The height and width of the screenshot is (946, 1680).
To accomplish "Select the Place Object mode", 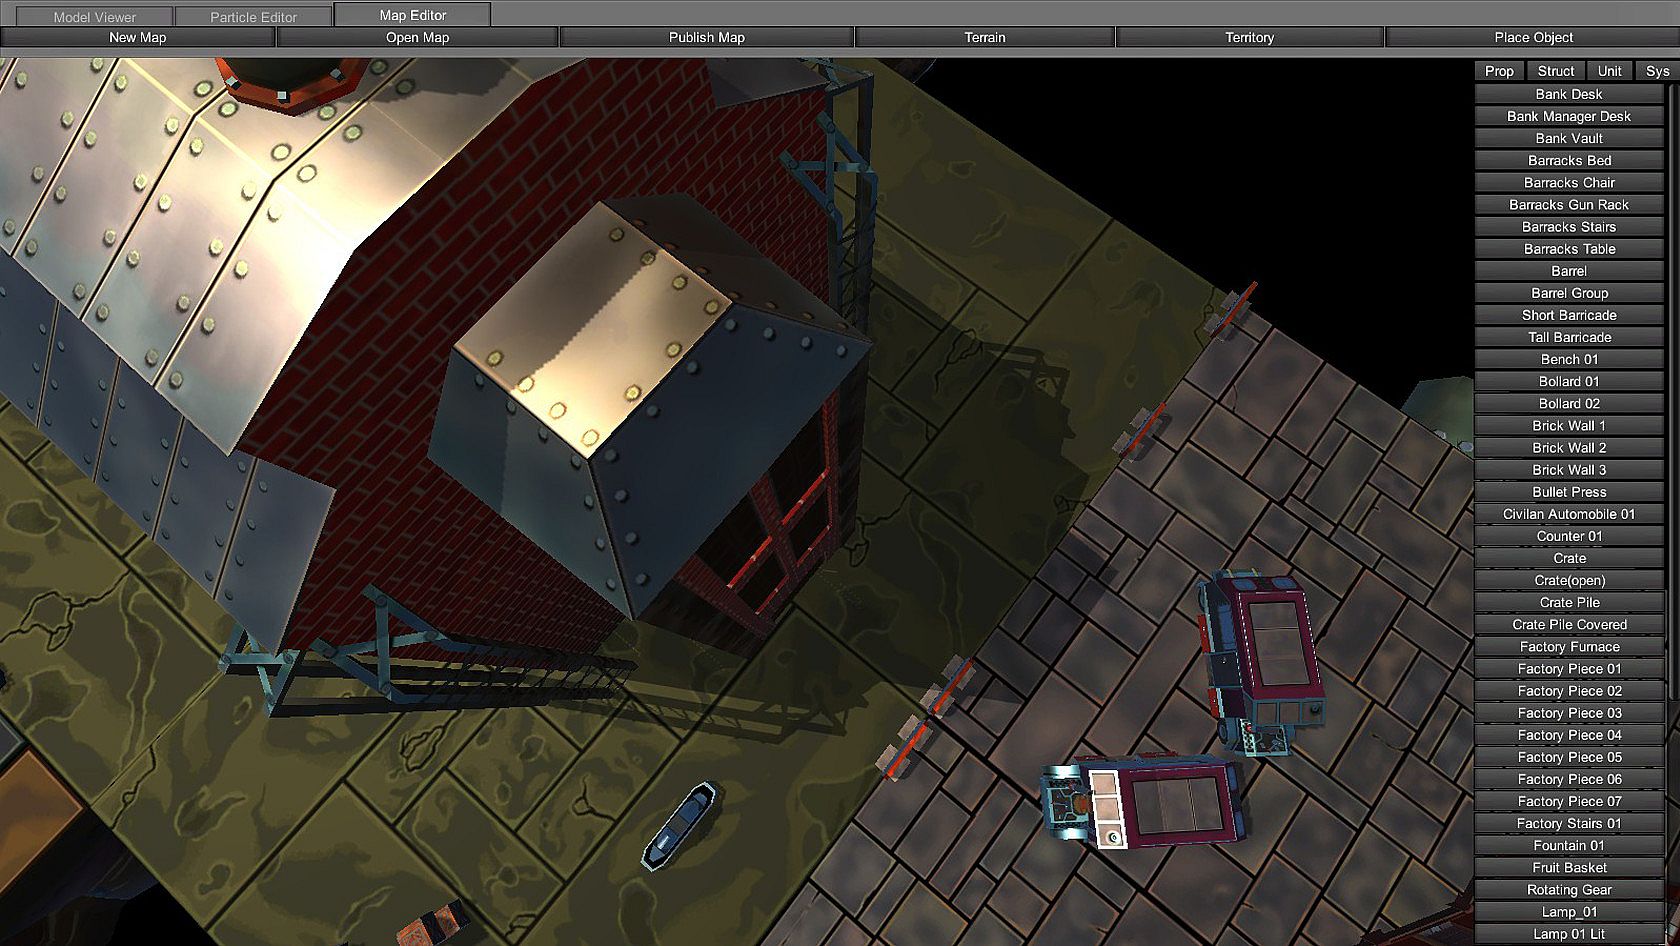I will tap(1533, 37).
